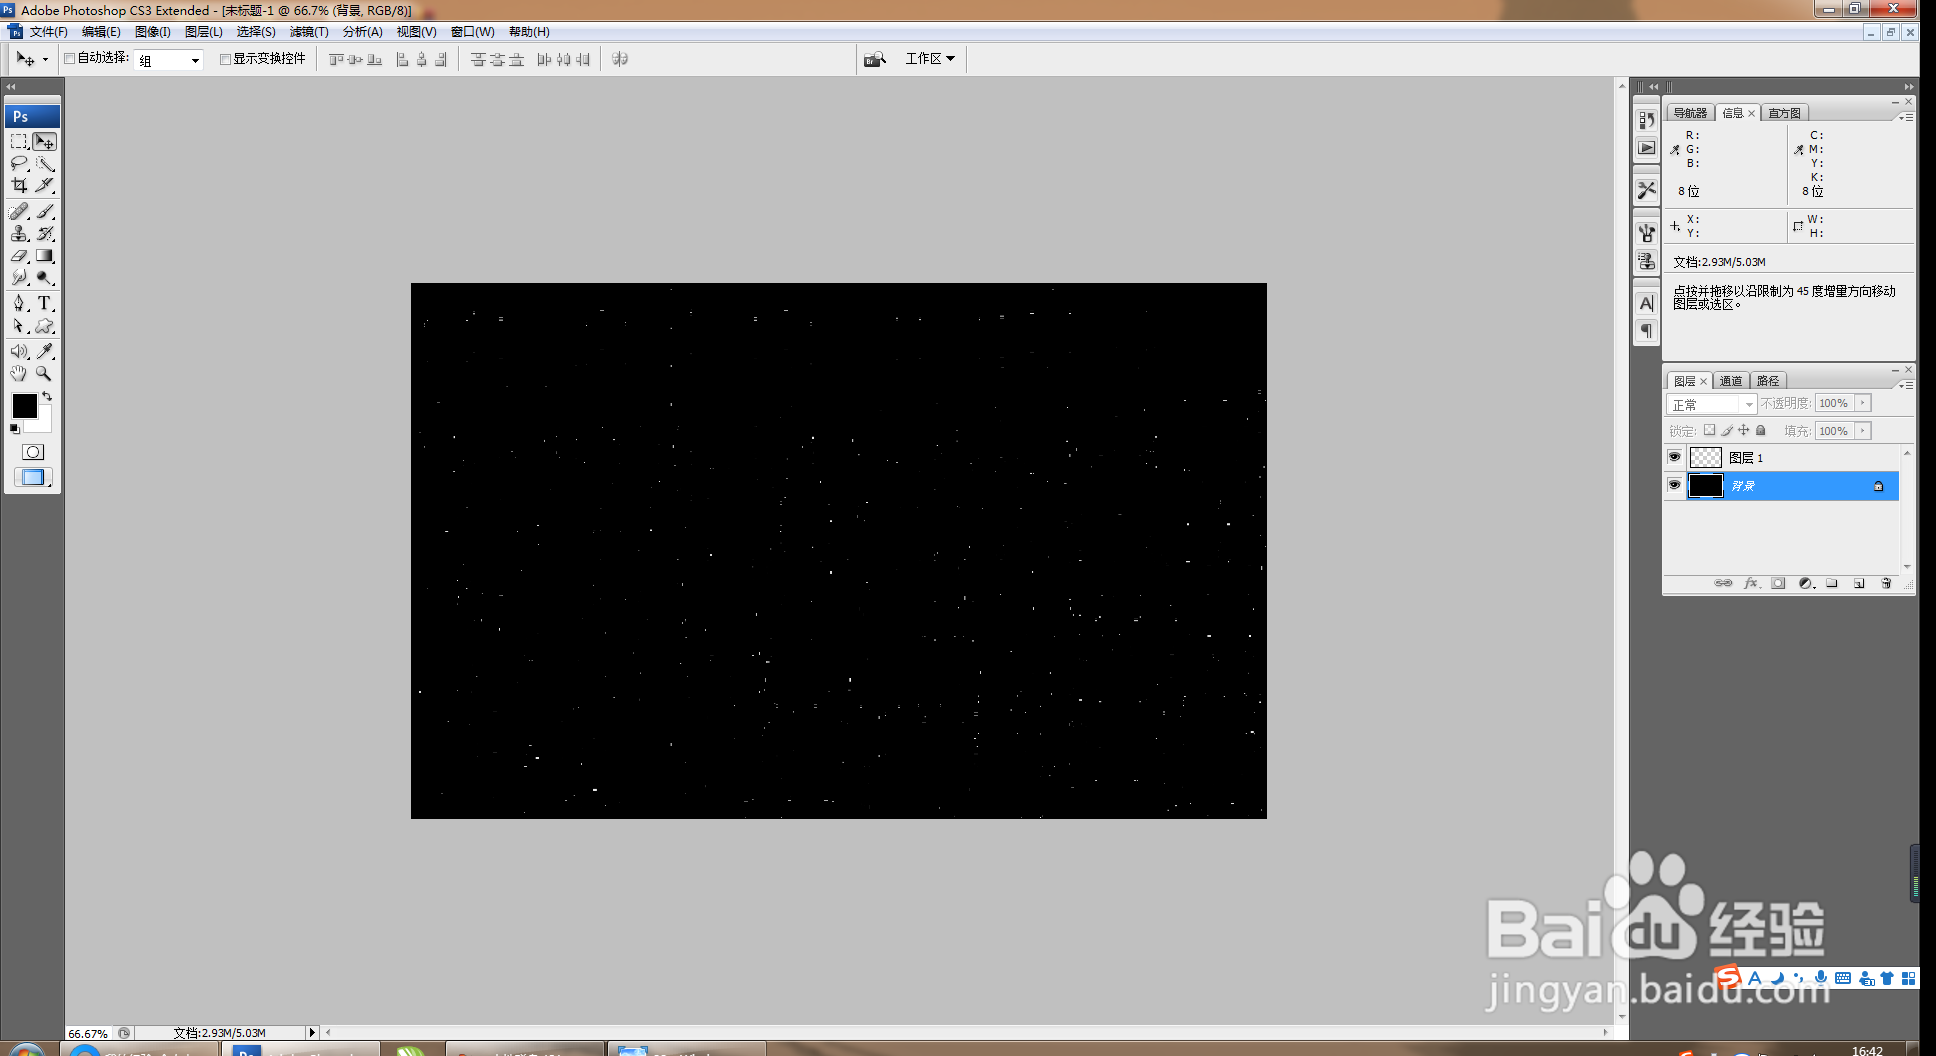The width and height of the screenshot is (1936, 1056).
Task: Select the Pen tool
Action: click(19, 304)
